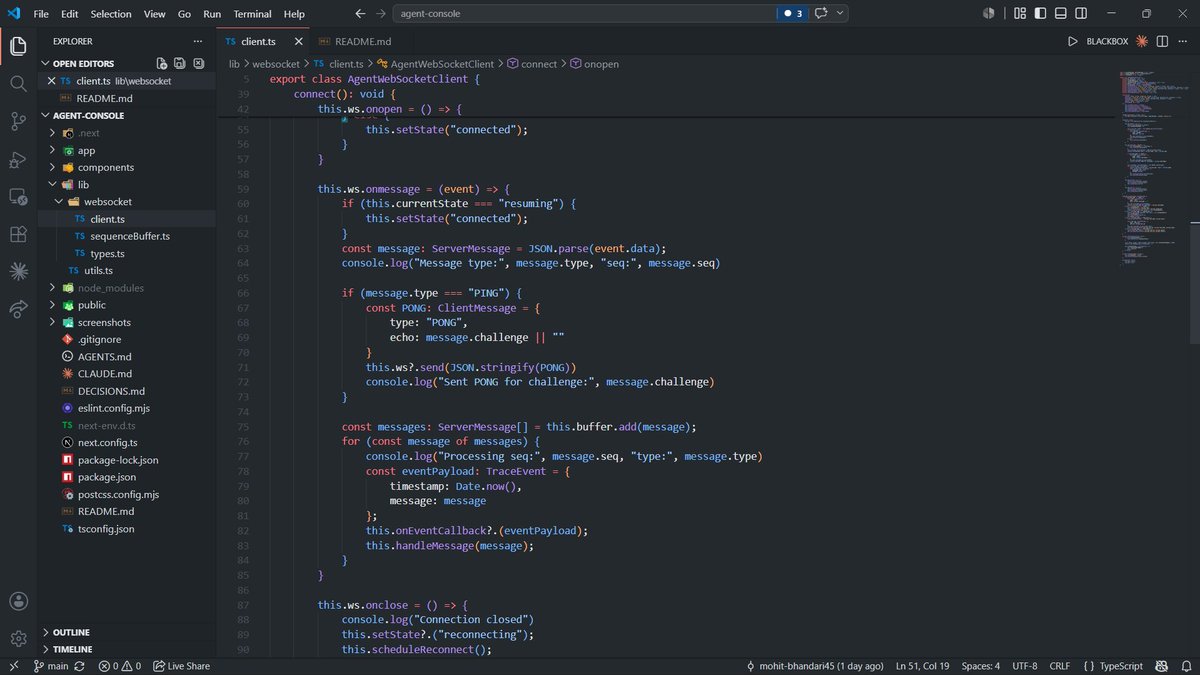This screenshot has width=1200, height=675.
Task: Click the Run play icon in editor toolbar
Action: (1072, 41)
